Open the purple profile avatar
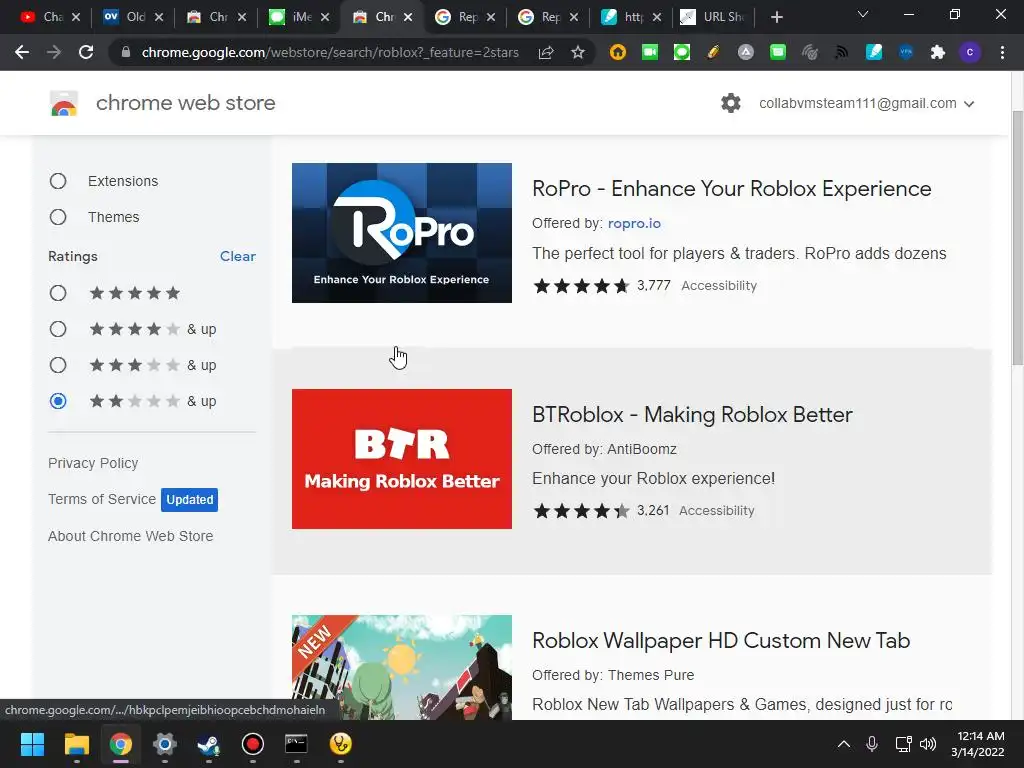 click(x=970, y=52)
